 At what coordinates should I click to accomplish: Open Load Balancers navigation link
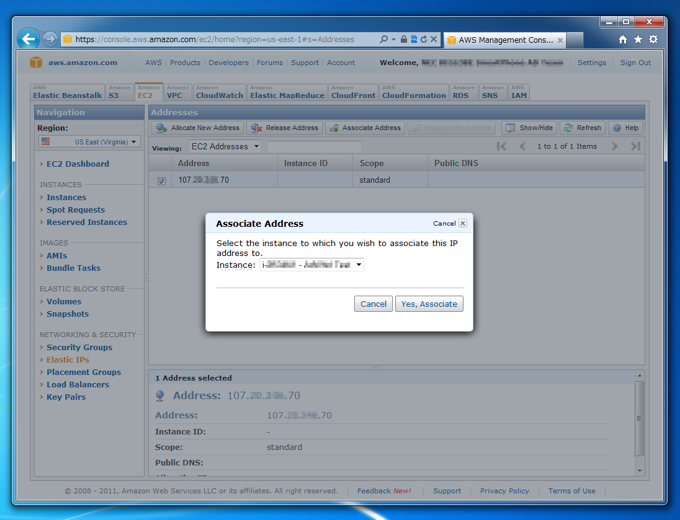tap(78, 385)
